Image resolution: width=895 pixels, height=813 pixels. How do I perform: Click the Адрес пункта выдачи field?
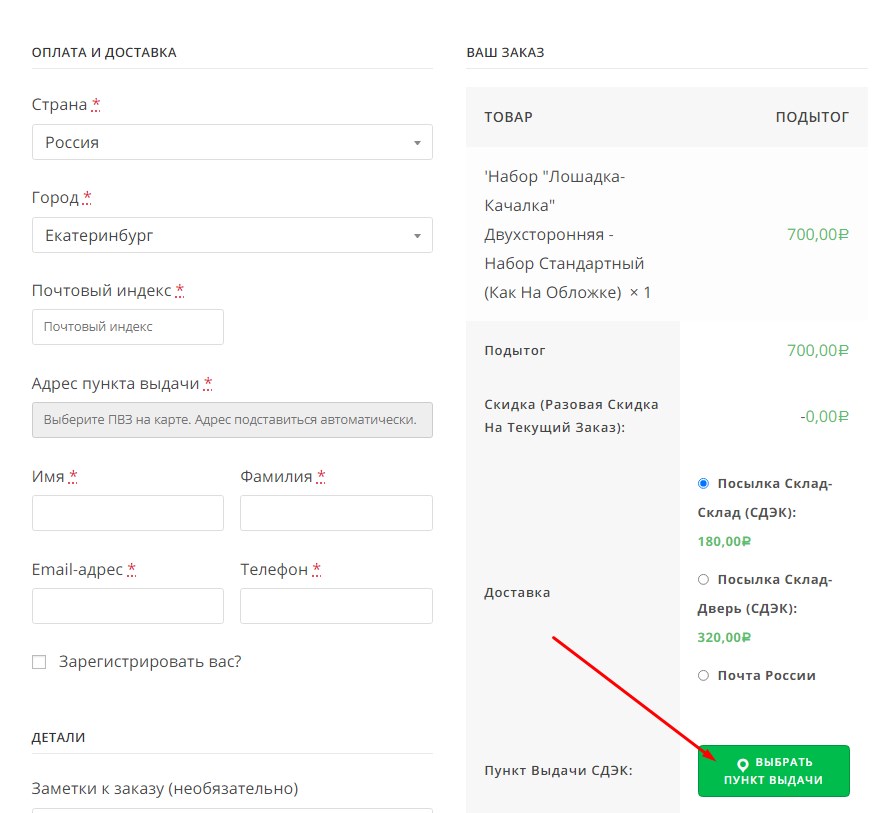(232, 420)
